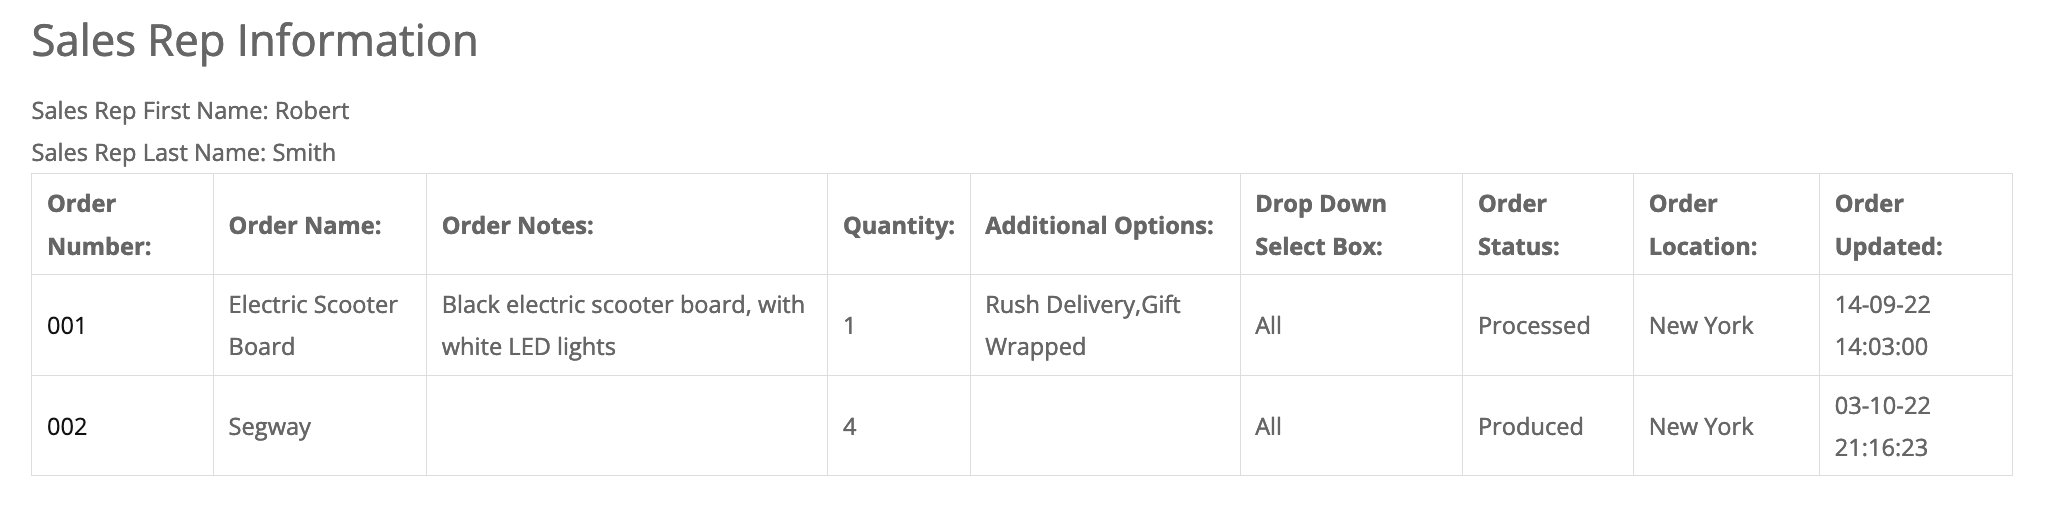Select the Produced order status cell
This screenshot has width=2046, height=512.
[x=1530, y=427]
